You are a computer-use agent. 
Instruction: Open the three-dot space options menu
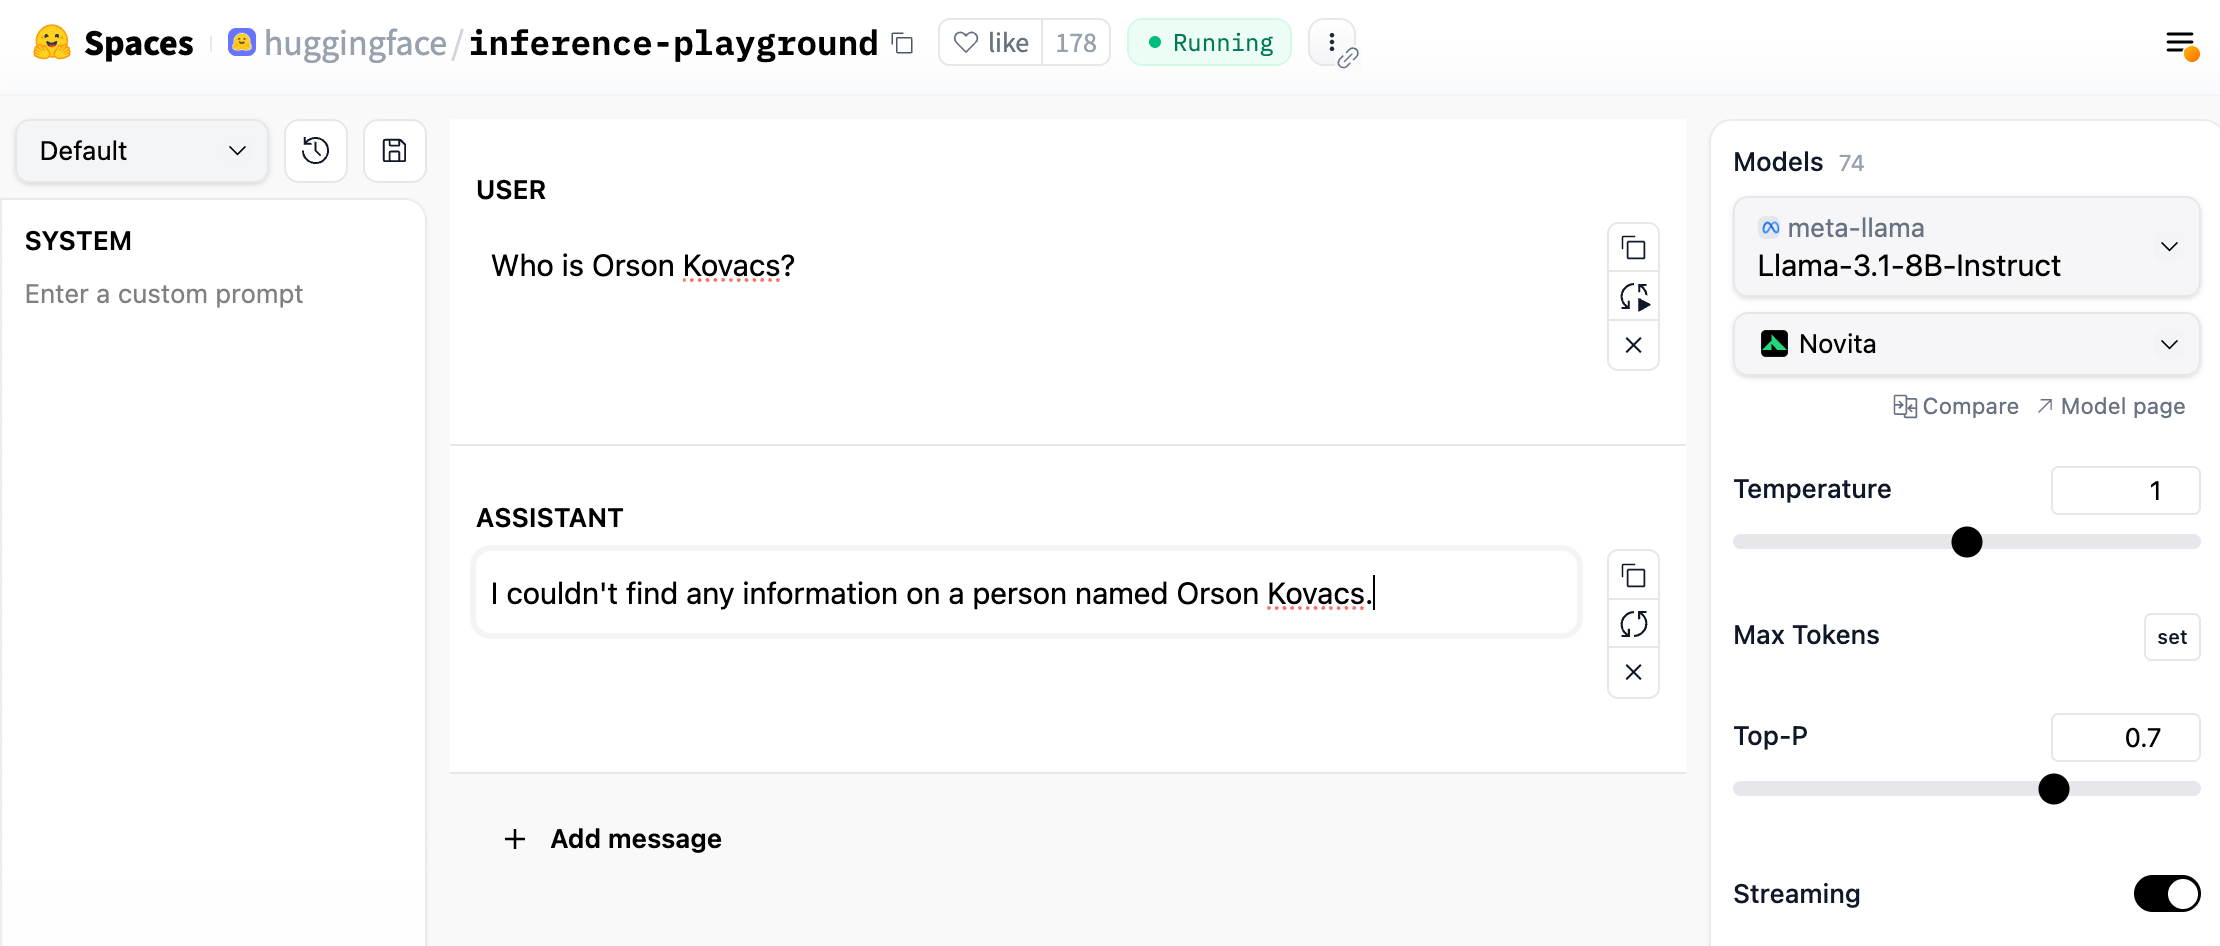(x=1332, y=43)
